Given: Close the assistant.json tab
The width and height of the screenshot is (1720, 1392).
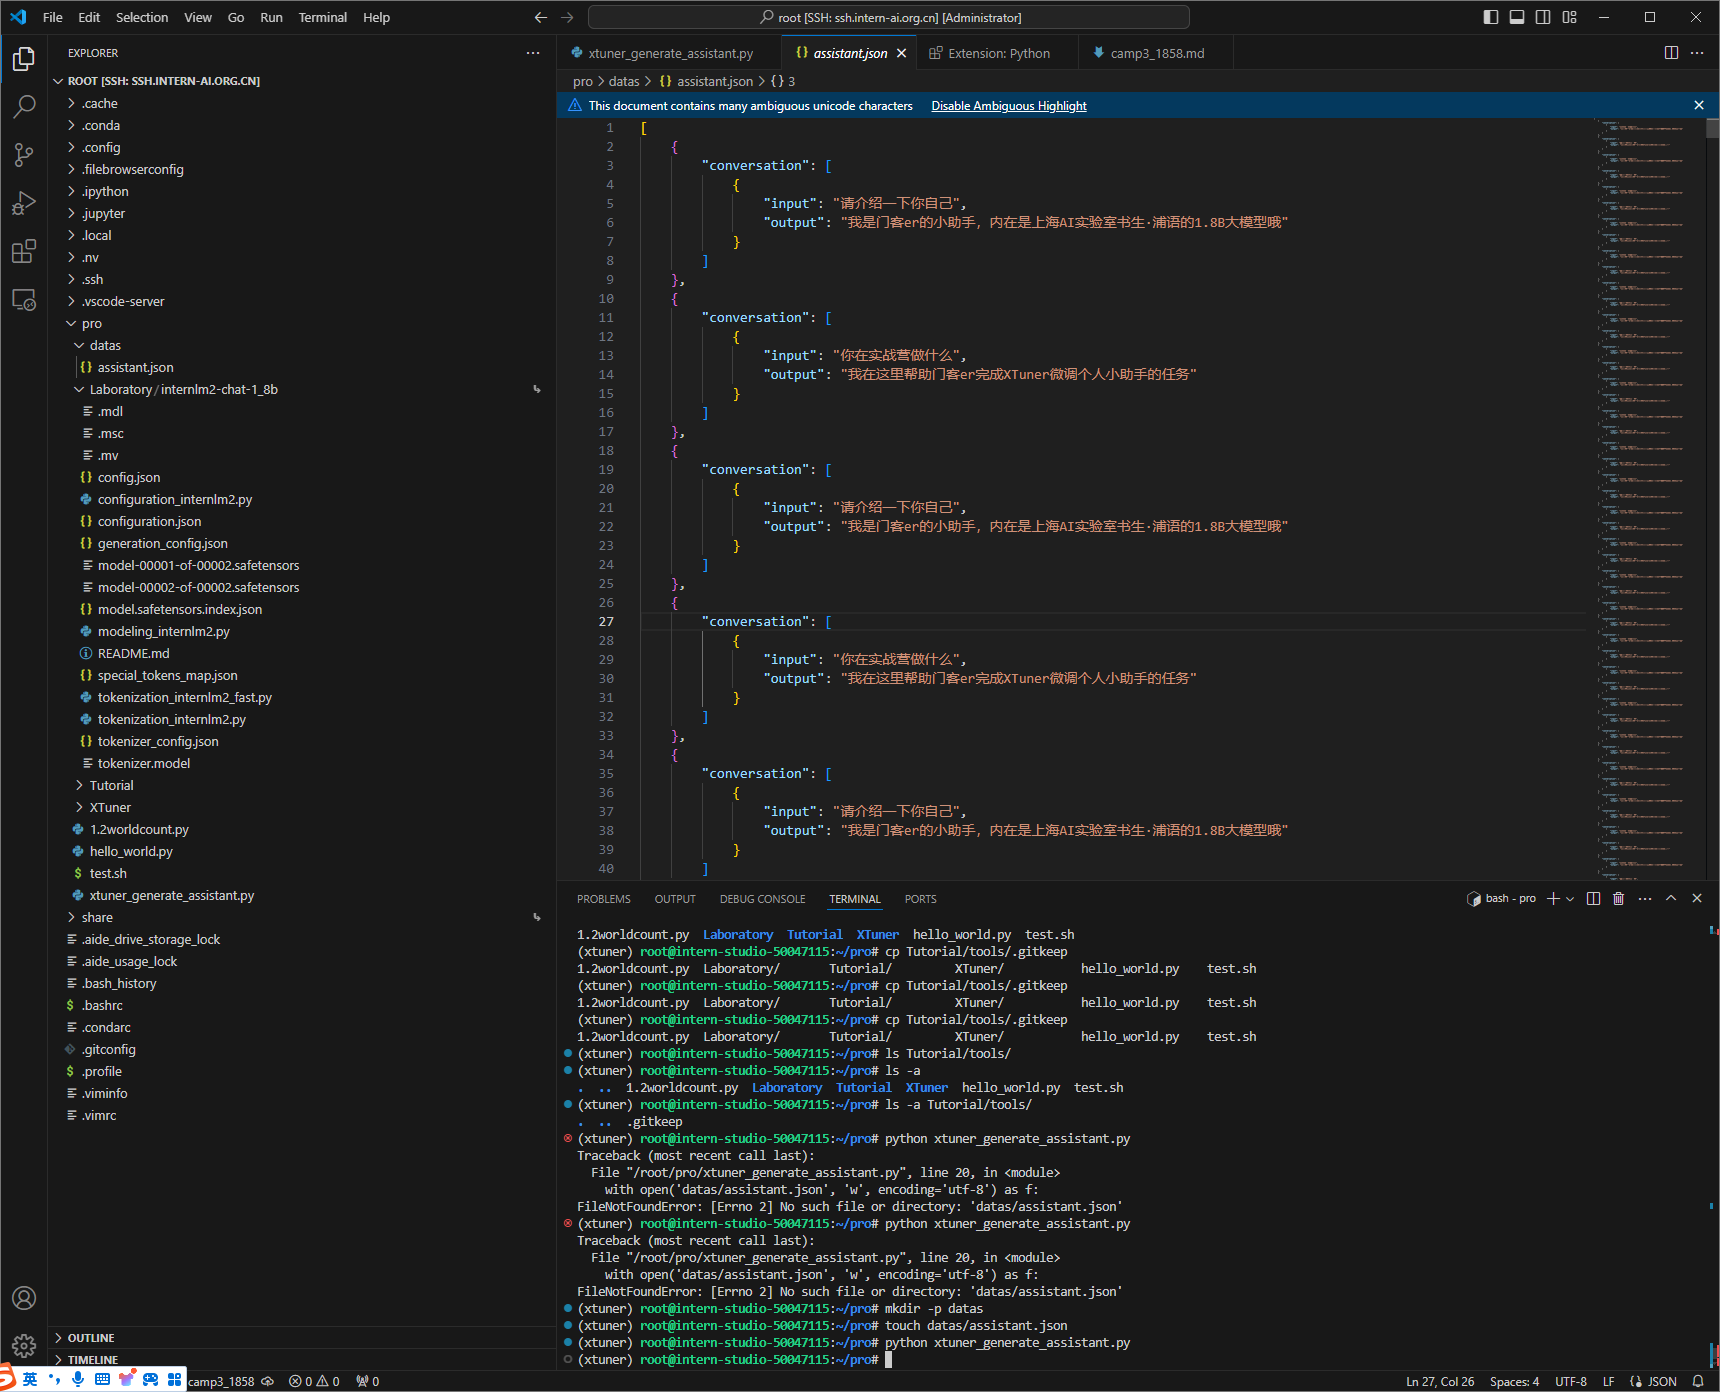Looking at the screenshot, I should (901, 53).
